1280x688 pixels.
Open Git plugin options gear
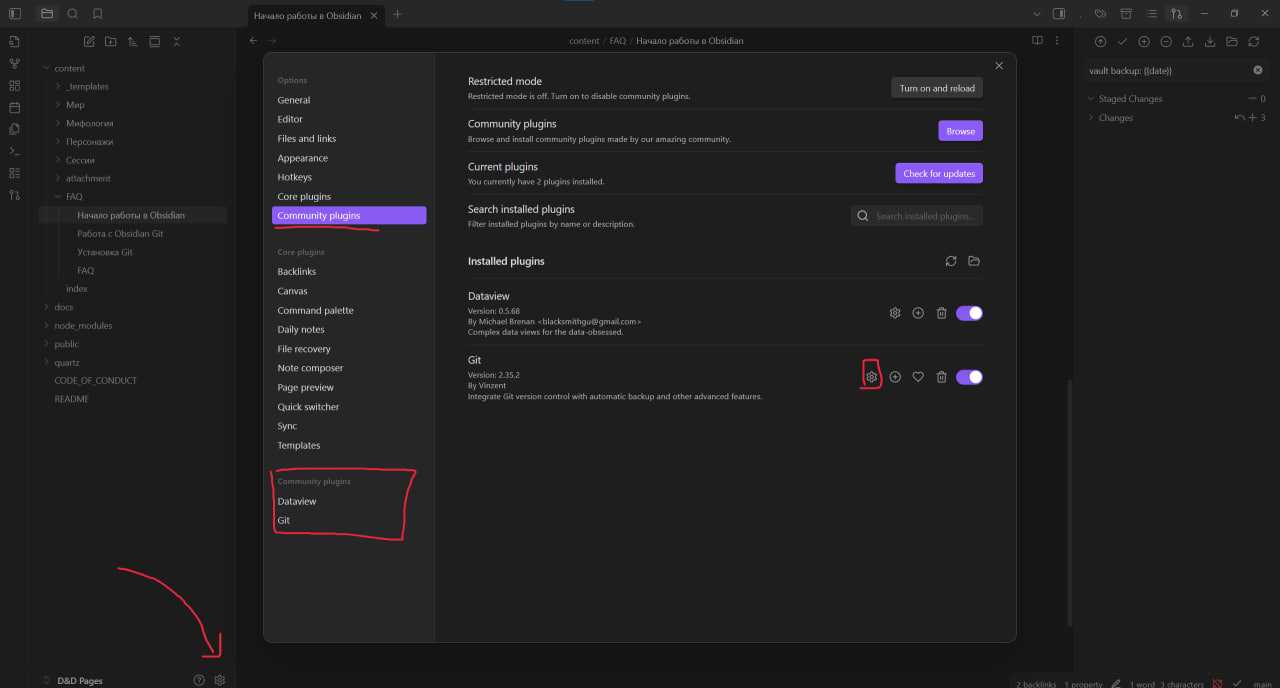871,377
